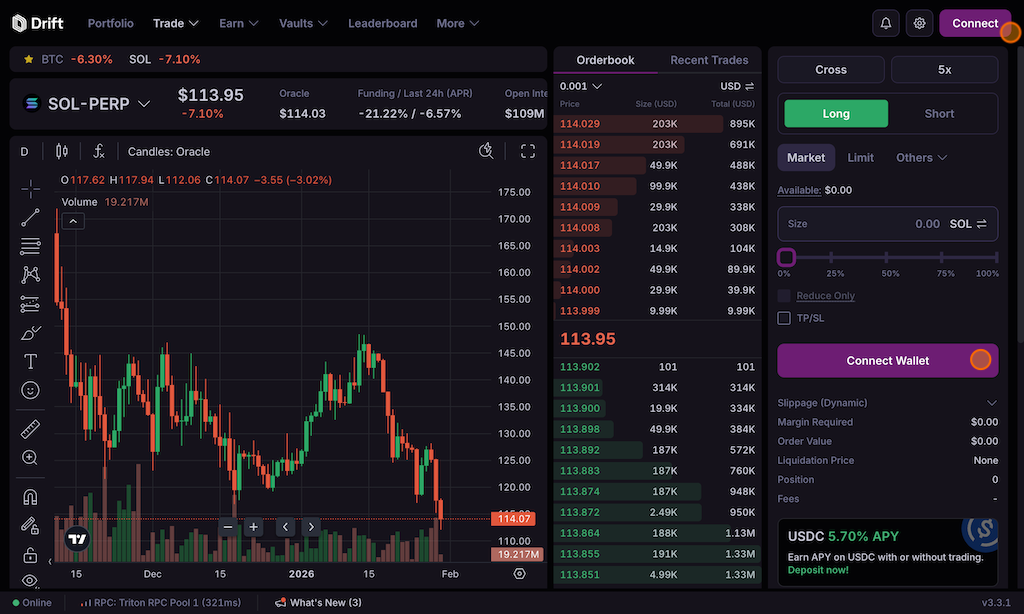This screenshot has width=1024, height=614.
Task: Open the Leaderboard page
Action: click(383, 23)
